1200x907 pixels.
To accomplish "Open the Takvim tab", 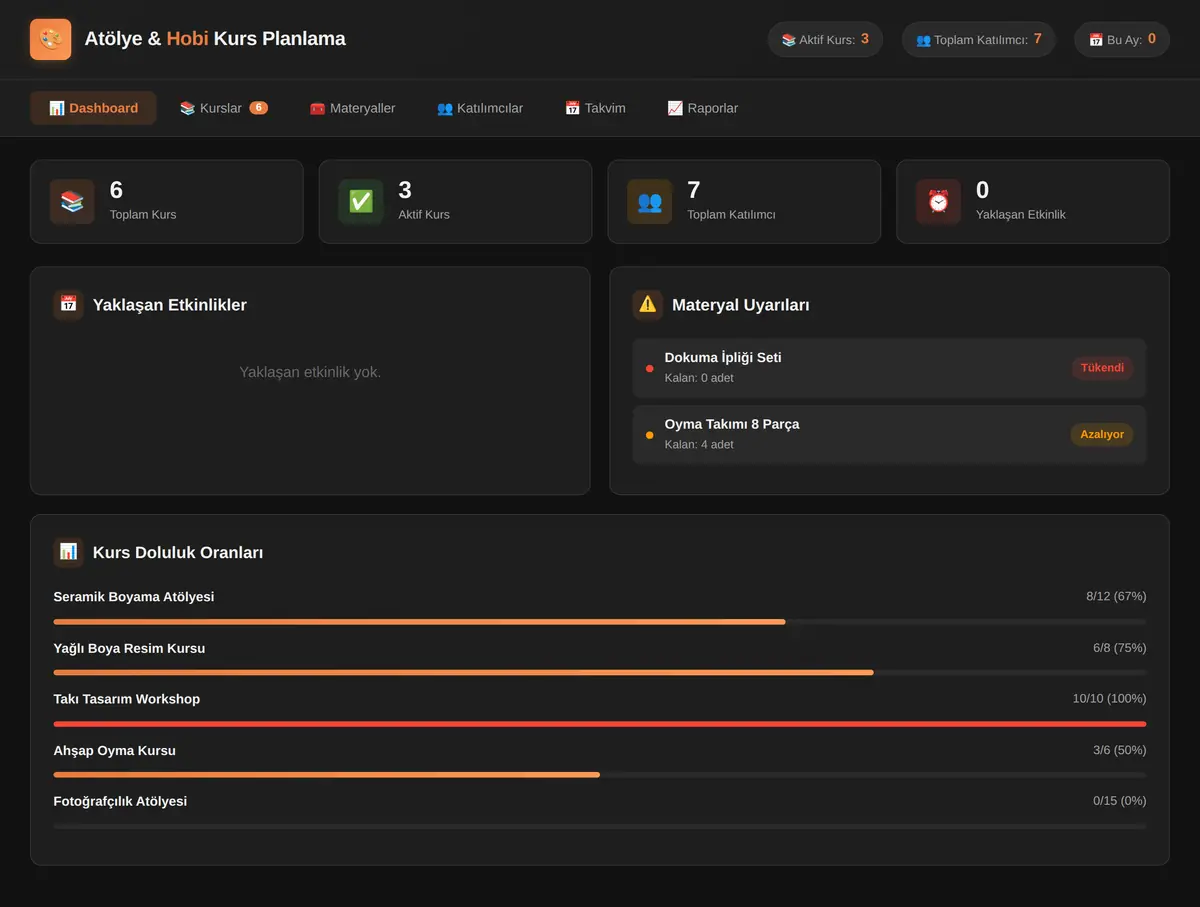I will [595, 108].
